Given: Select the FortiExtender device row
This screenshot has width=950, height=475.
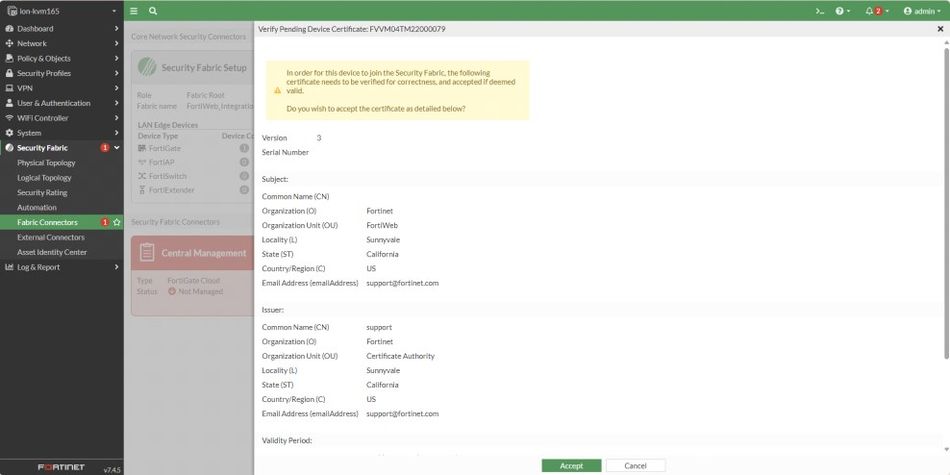Looking at the screenshot, I should pos(194,190).
